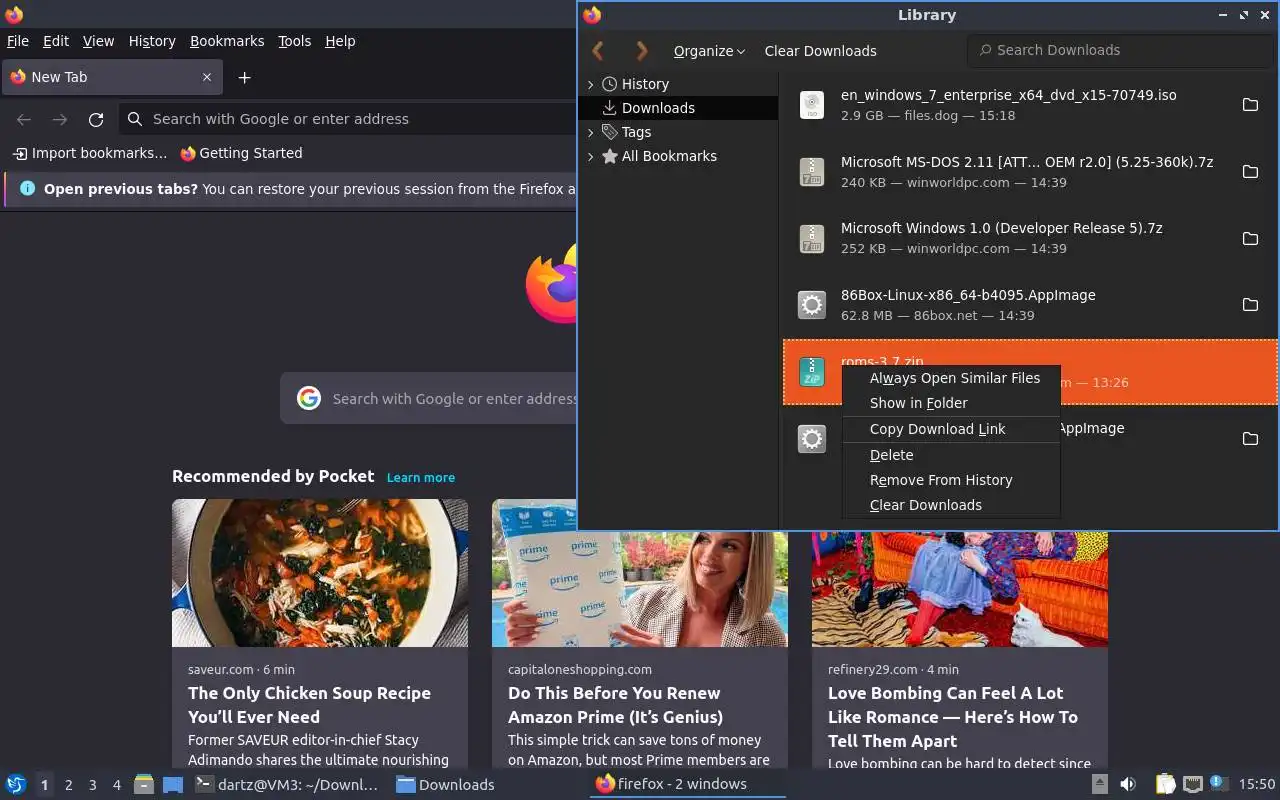The image size is (1280, 800).
Task: Click the zip icon of roms-3.7.zip
Action: tap(812, 372)
